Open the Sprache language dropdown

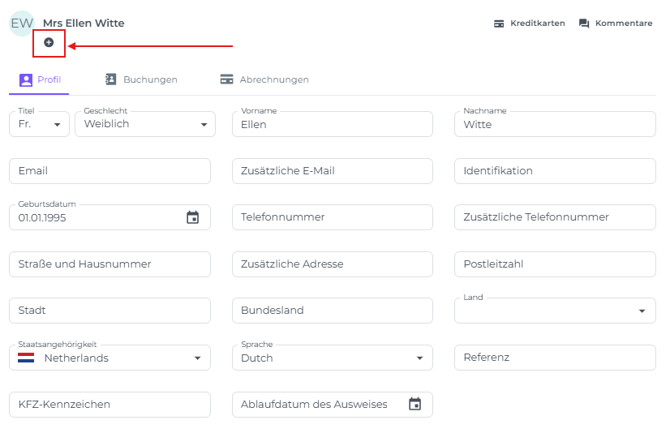click(419, 358)
